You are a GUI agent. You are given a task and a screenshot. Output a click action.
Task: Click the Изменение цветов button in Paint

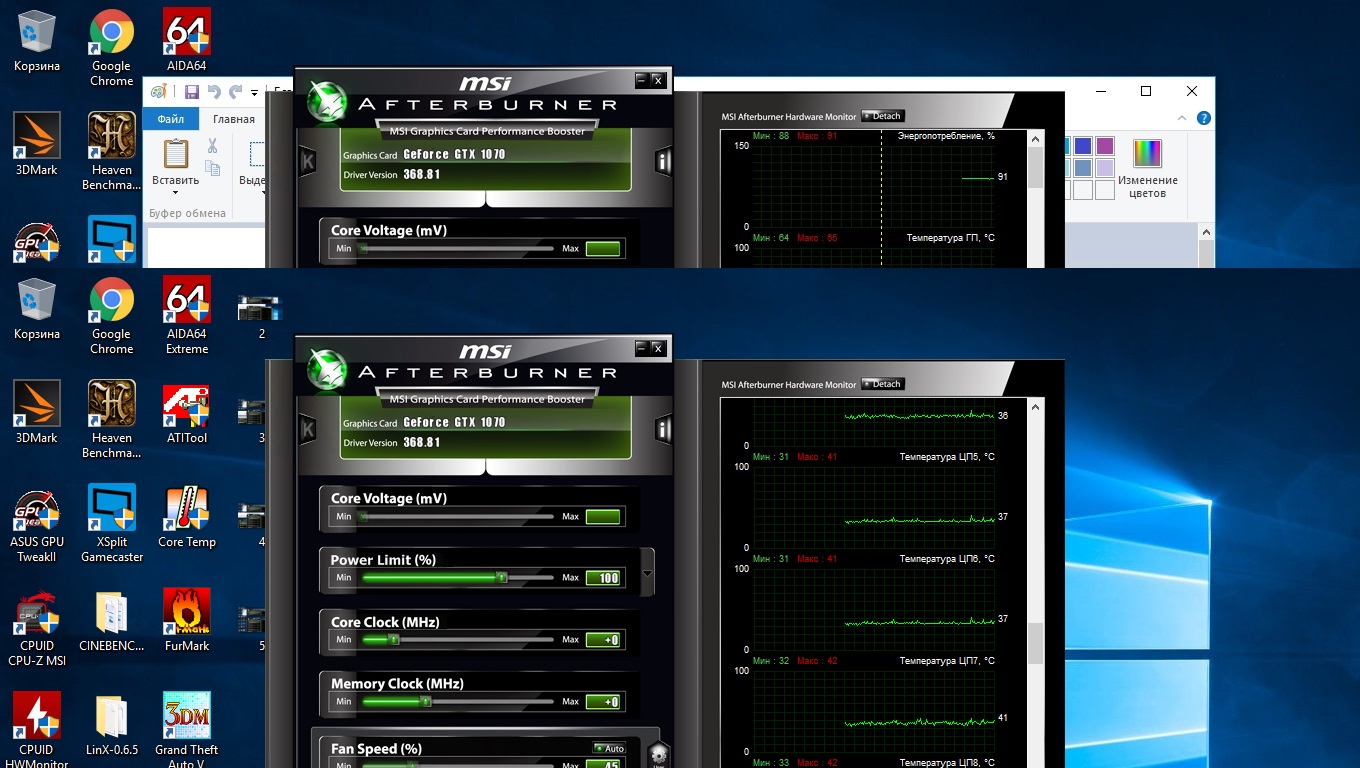[x=1148, y=167]
